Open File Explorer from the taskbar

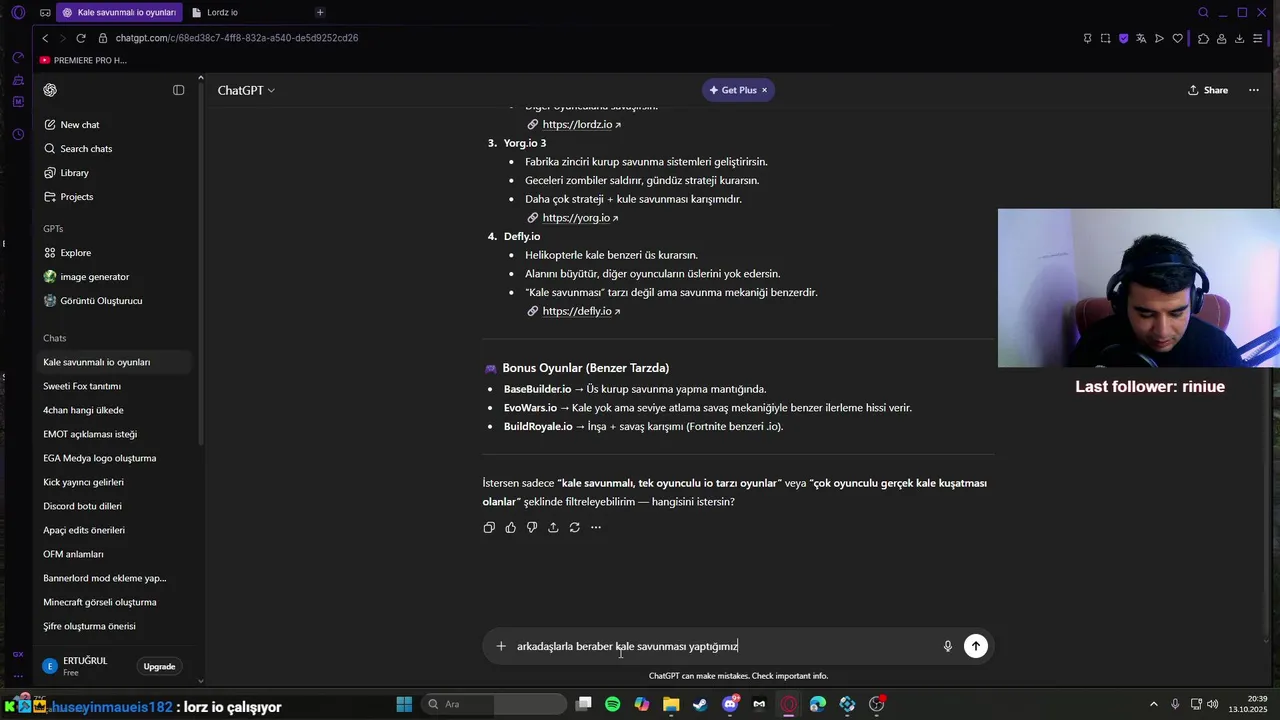coord(671,704)
